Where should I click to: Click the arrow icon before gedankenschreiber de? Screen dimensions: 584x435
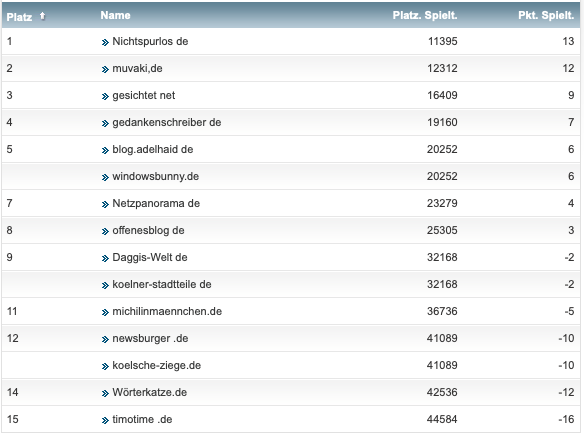point(105,124)
